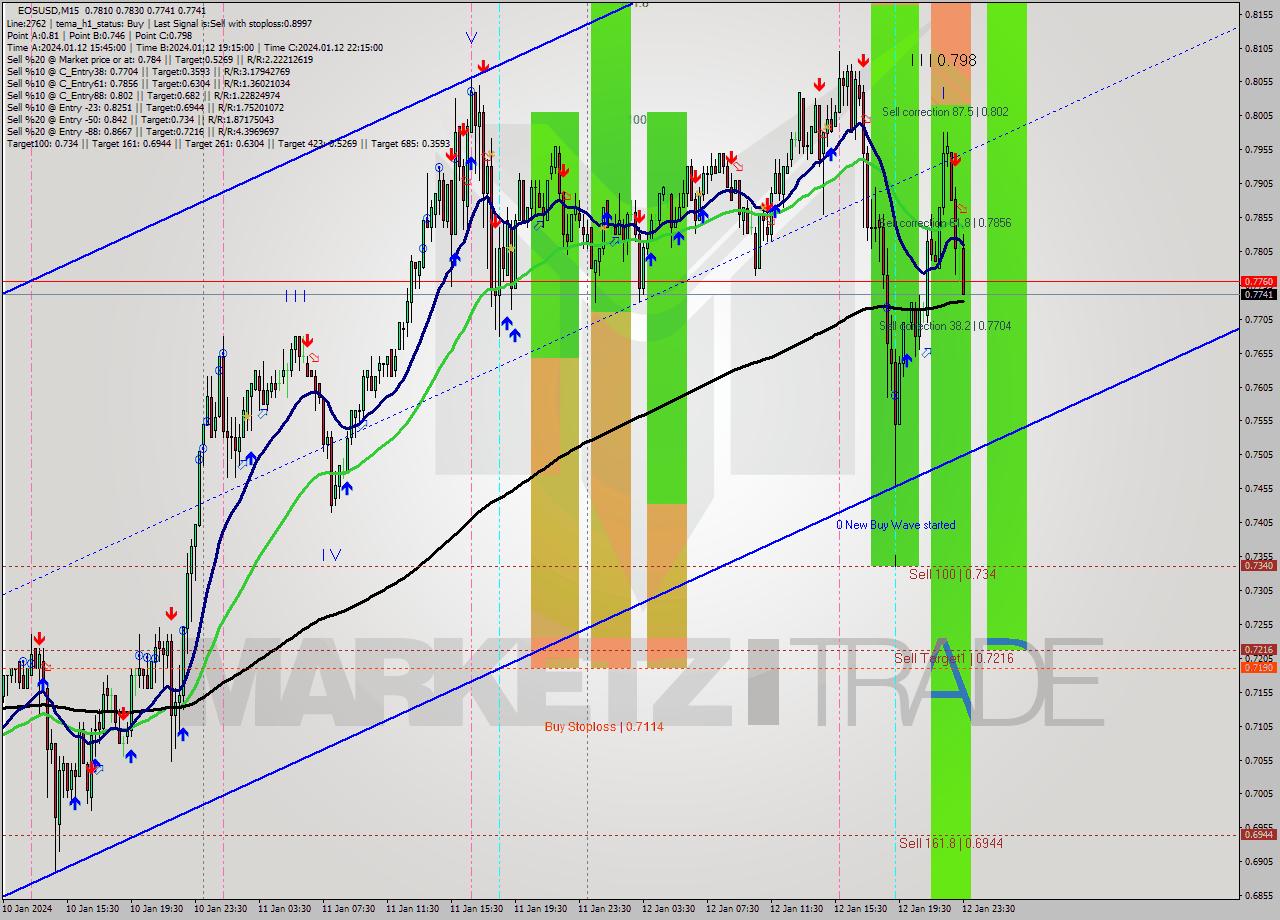
Task: Click the 'Time A:2024.01.12 15:45:00' info line
Action: (194, 47)
